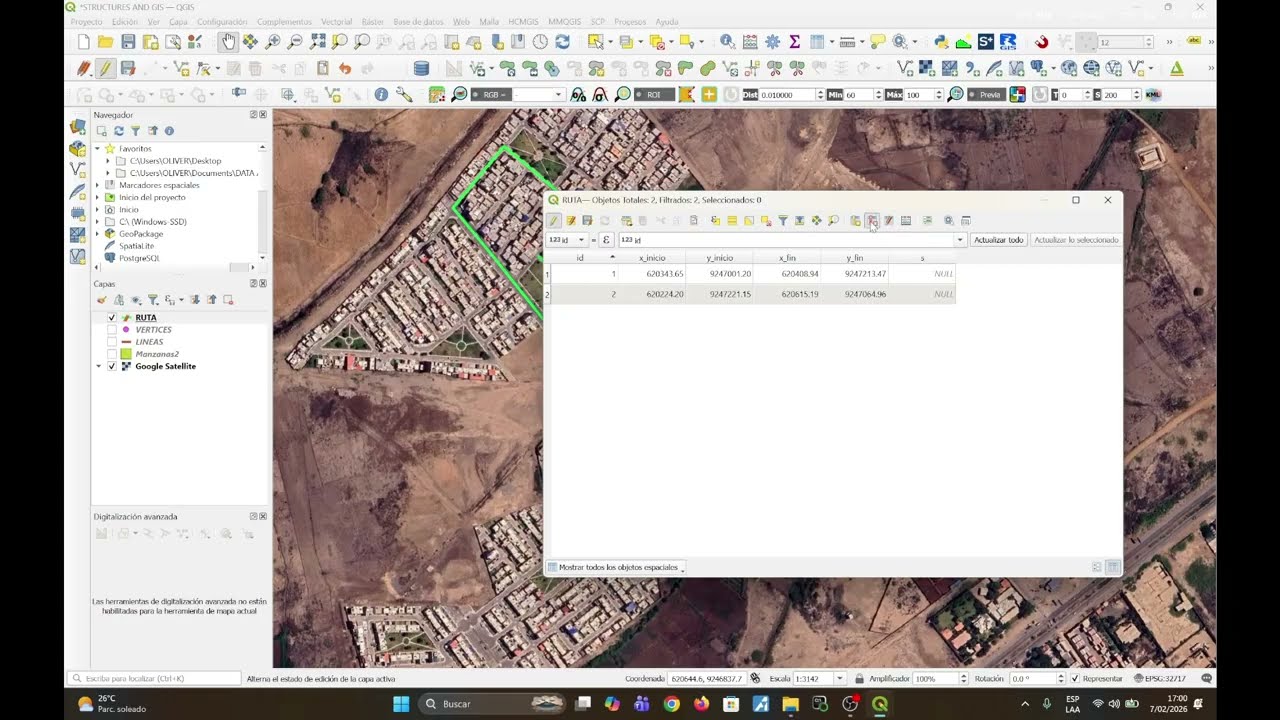Open expression sigma button in attribute table

click(606, 240)
